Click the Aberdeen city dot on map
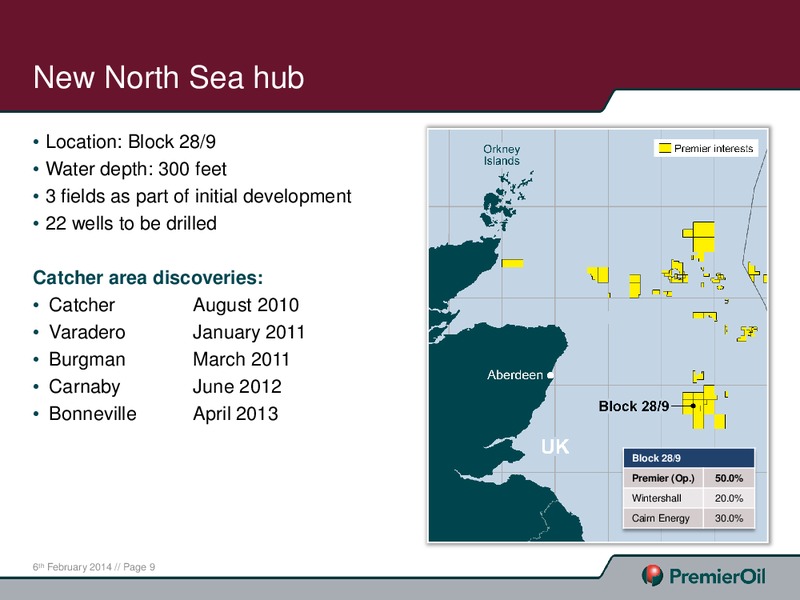Viewport: 800px width, 600px height. [x=550, y=375]
